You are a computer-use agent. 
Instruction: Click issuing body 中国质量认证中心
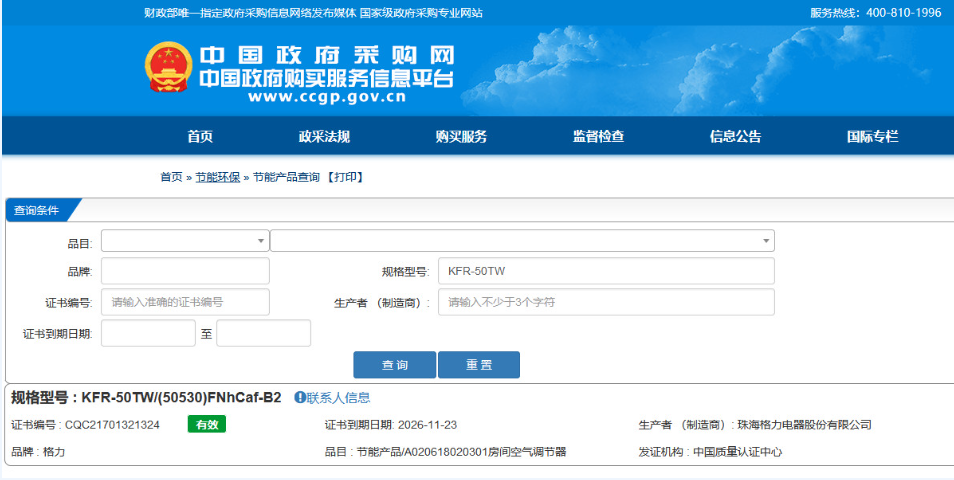pyautogui.click(x=737, y=452)
